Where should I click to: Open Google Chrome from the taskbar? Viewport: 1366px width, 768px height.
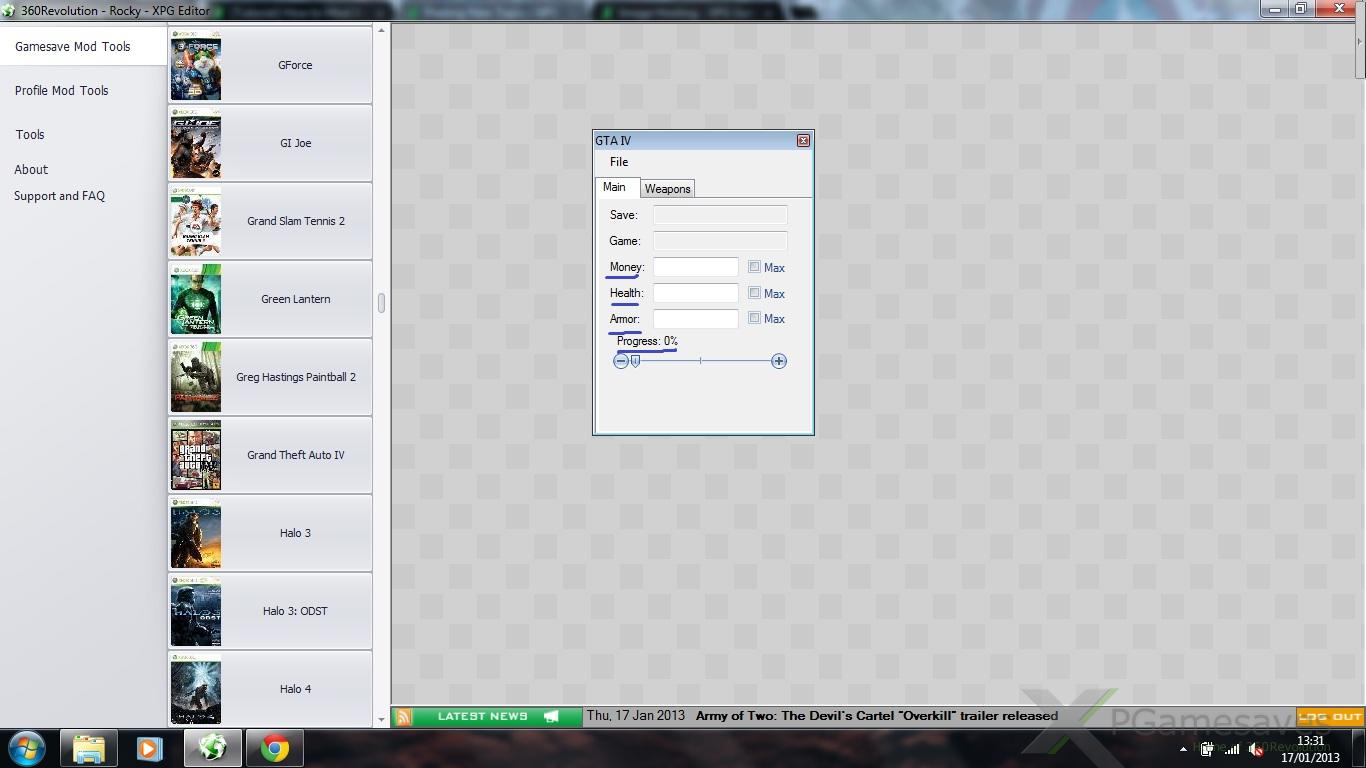tap(275, 748)
